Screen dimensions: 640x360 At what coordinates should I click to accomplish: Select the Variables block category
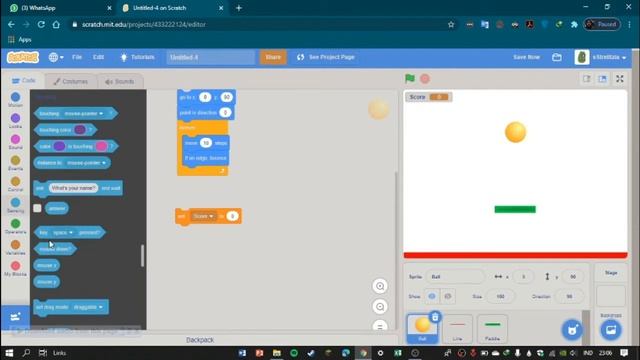[16, 248]
